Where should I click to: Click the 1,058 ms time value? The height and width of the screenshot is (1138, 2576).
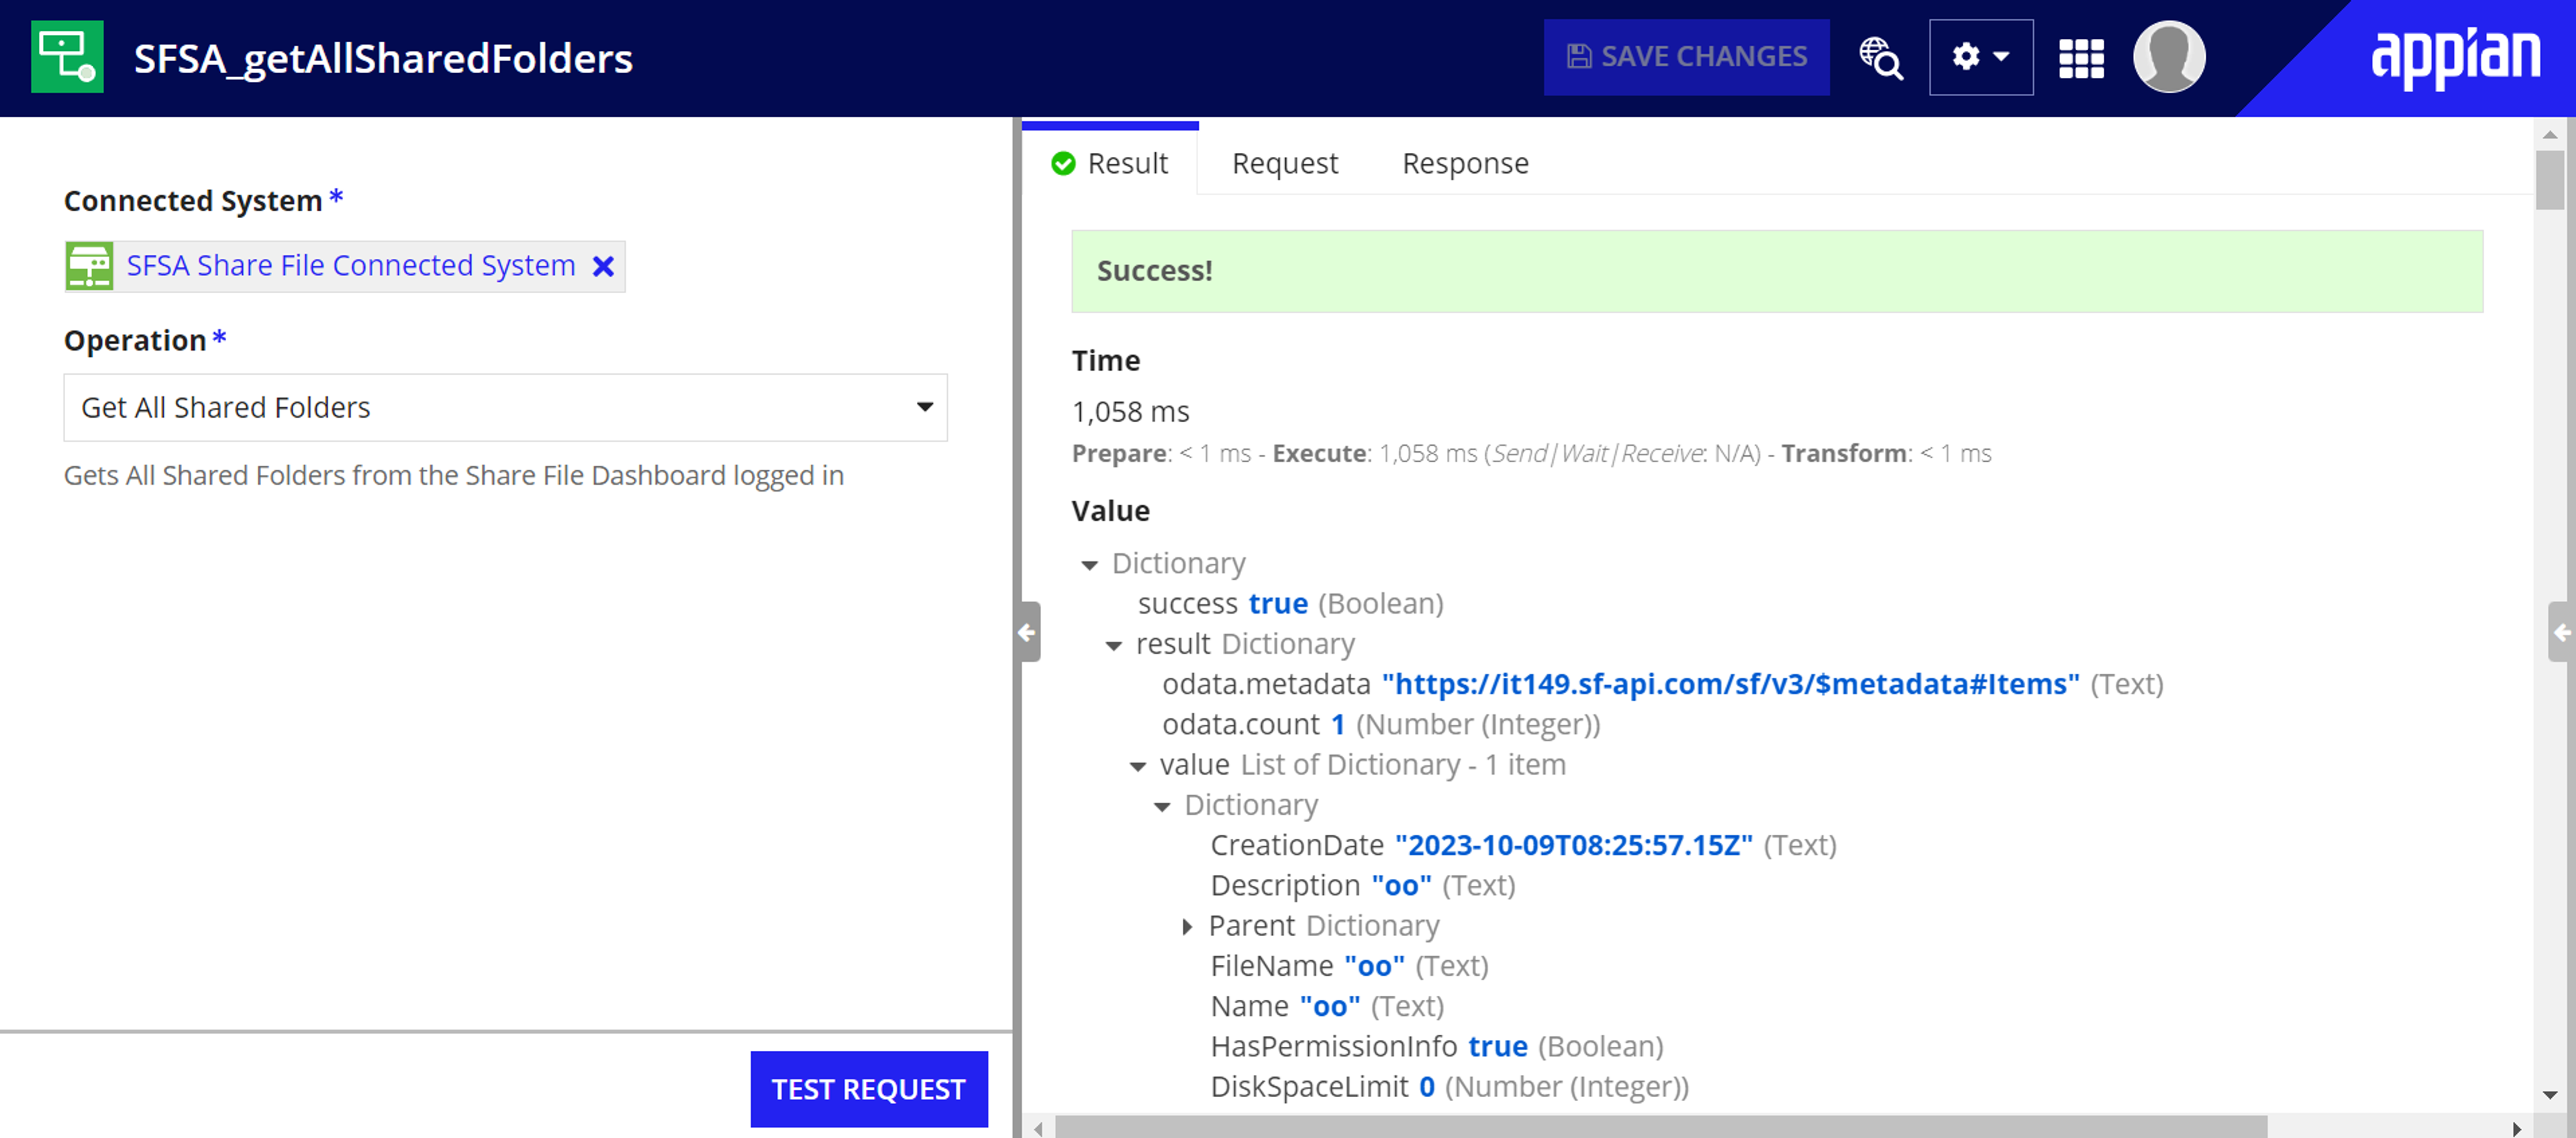tap(1130, 411)
